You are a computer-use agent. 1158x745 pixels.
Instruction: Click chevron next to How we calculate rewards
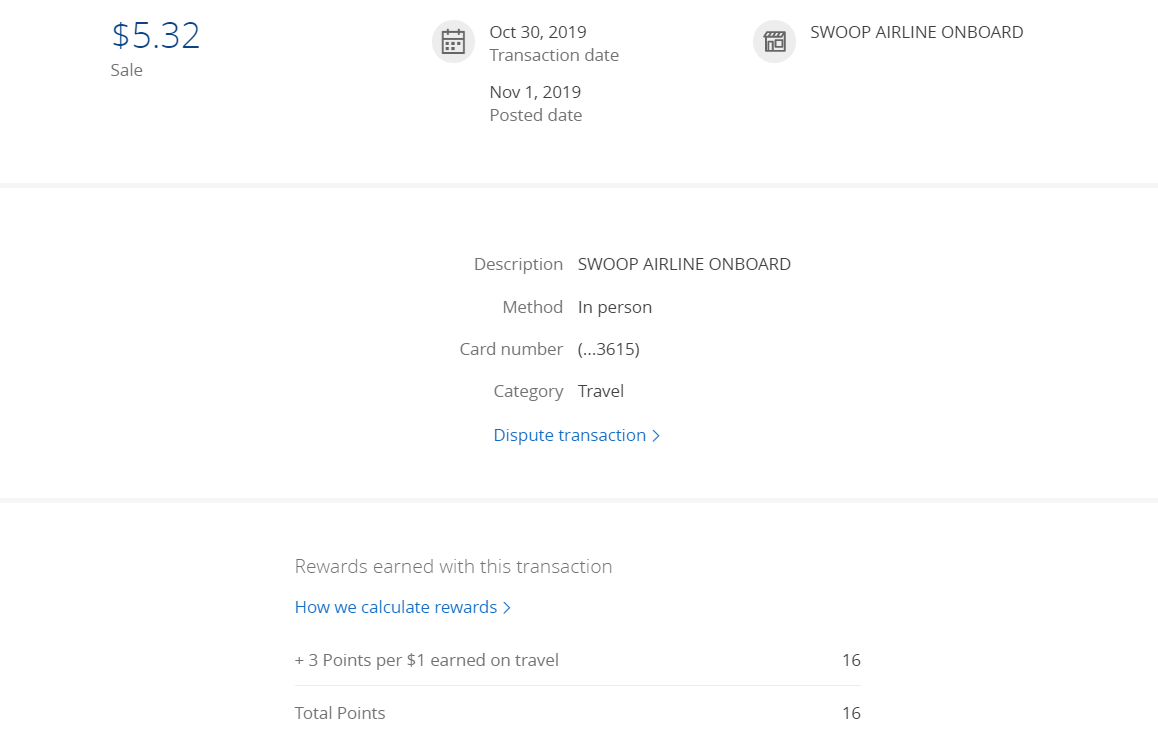click(507, 608)
